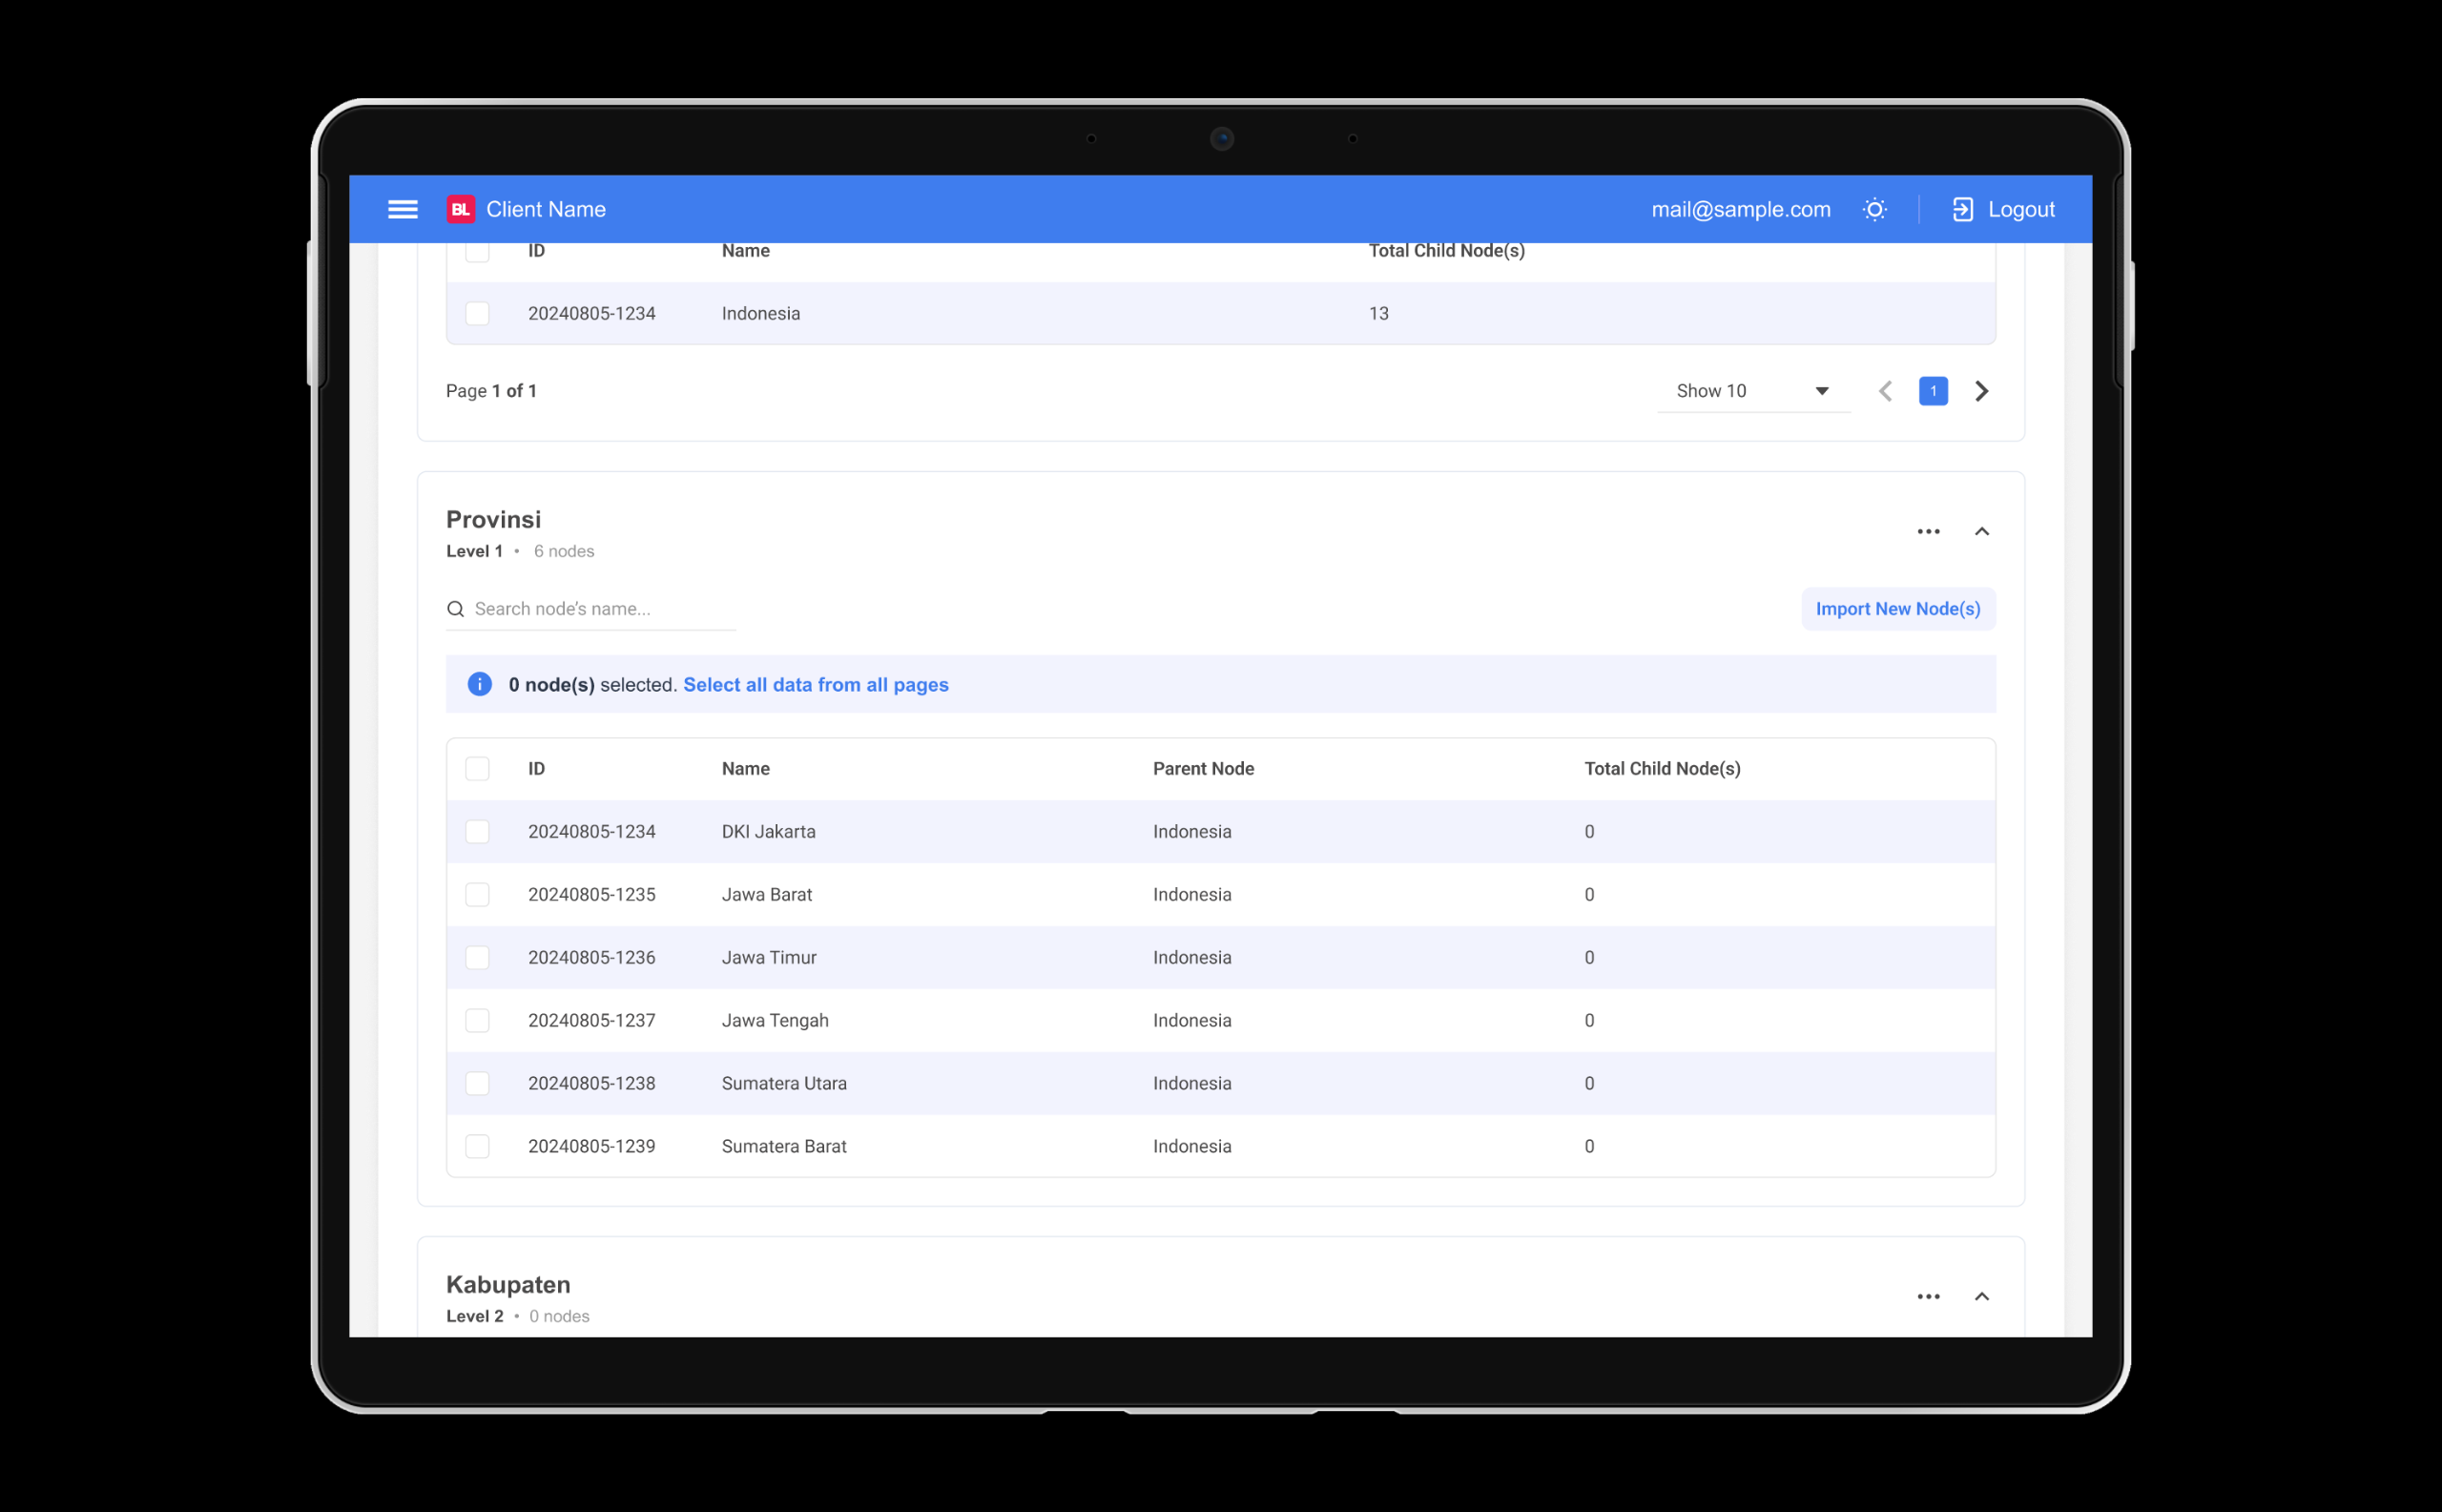Toggle the light/dark theme sun icon

coord(1875,209)
